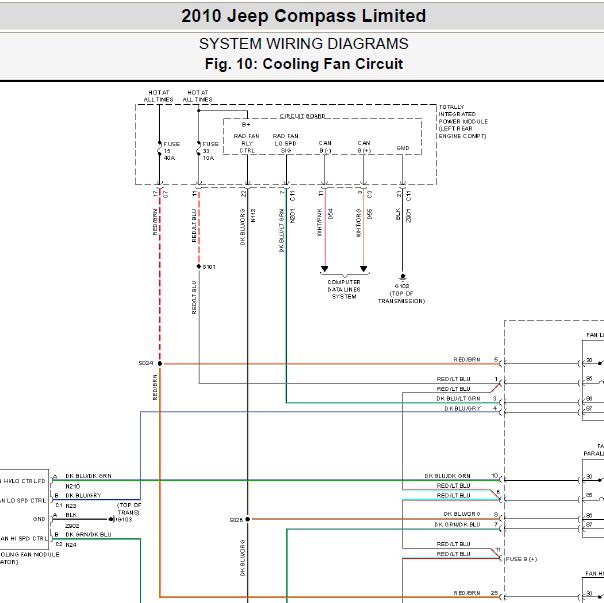This screenshot has width=604, height=603.
Task: Click the "FUSE 33 10A" label
Action: 210,151
